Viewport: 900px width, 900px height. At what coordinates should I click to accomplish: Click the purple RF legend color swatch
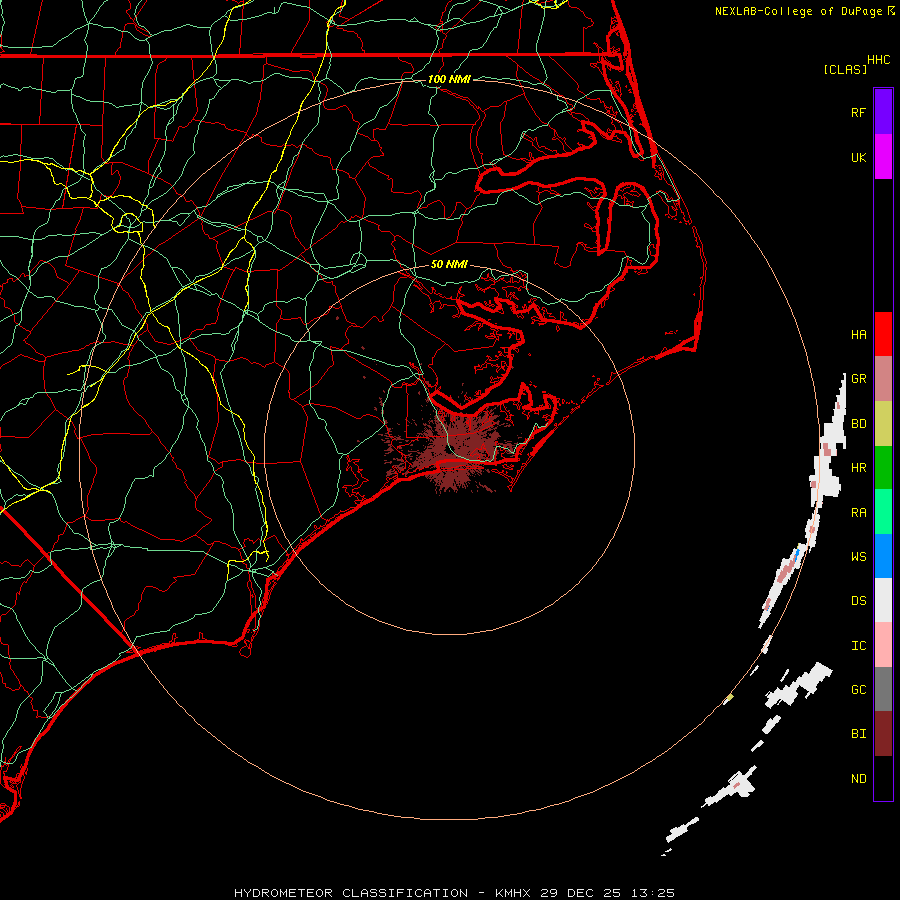883,112
